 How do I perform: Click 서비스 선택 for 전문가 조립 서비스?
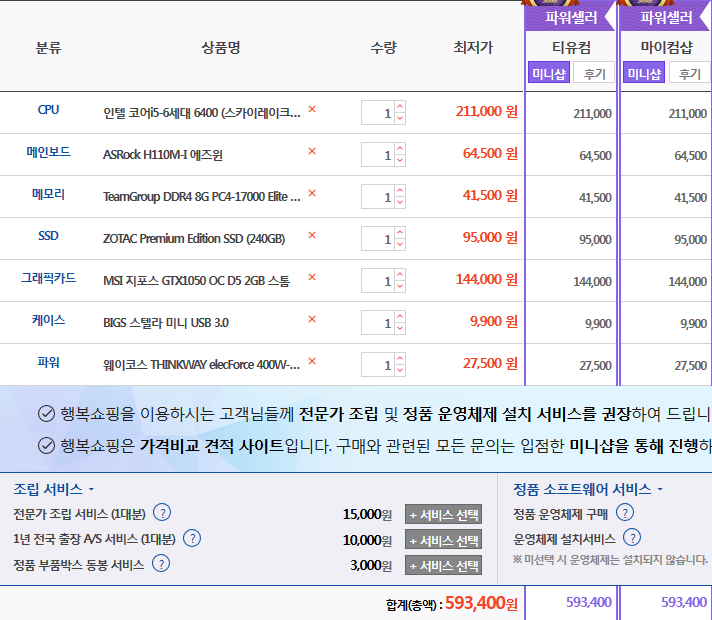[x=443, y=514]
